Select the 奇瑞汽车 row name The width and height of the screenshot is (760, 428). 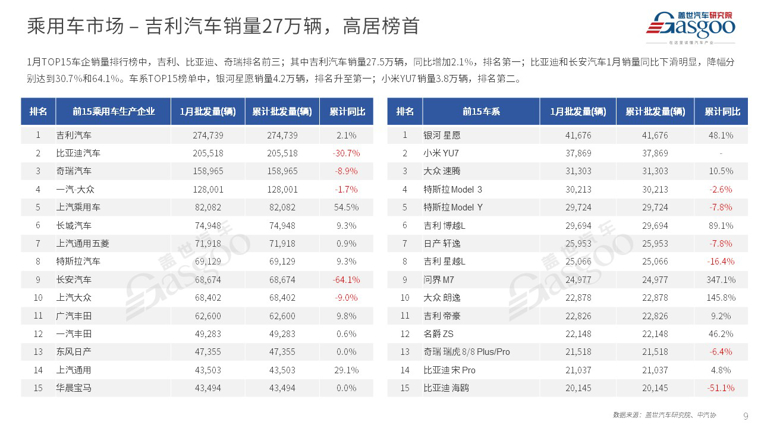coord(74,171)
